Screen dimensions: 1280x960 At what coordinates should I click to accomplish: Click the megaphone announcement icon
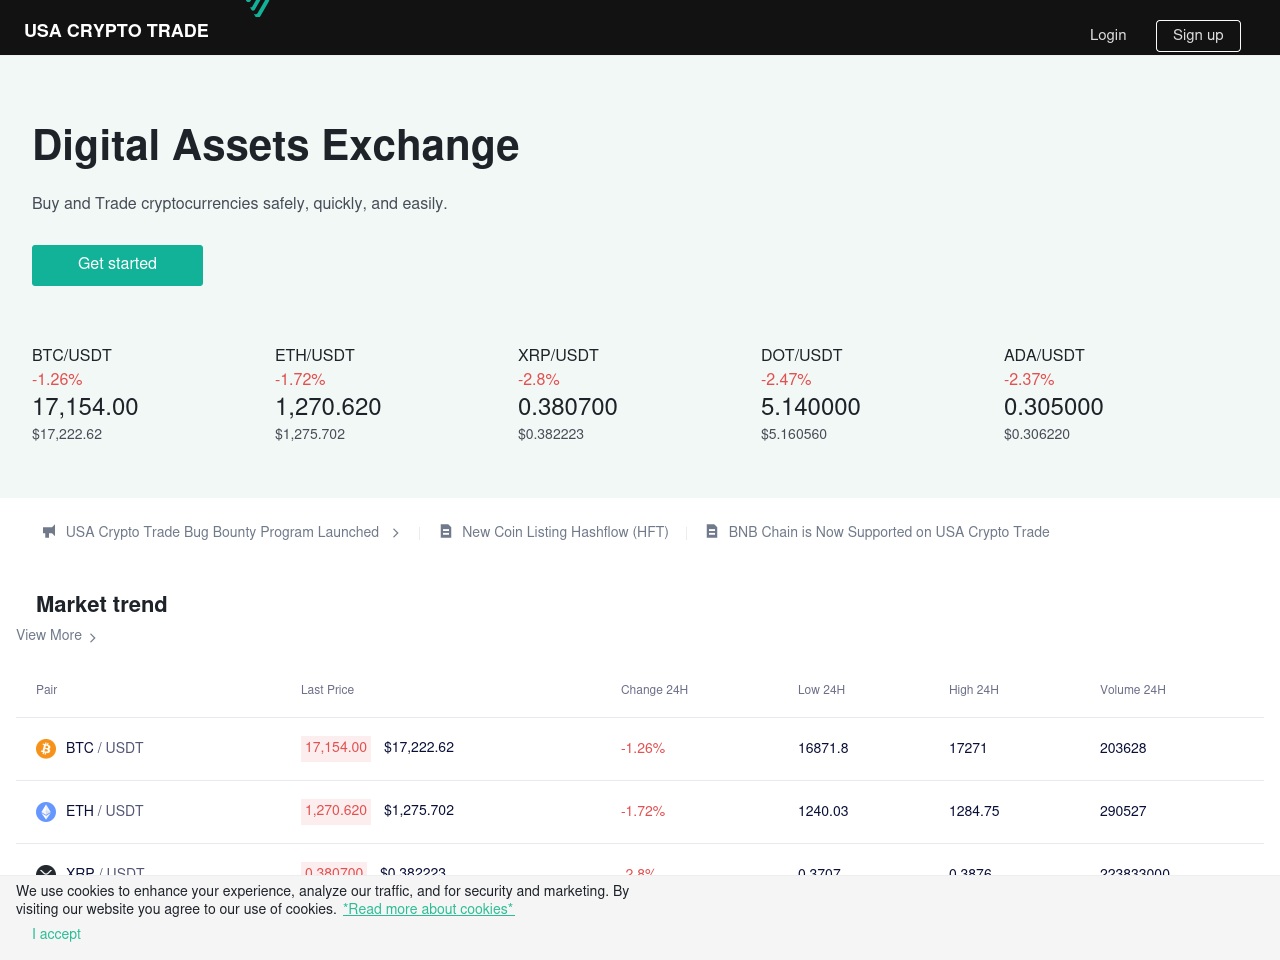point(49,532)
